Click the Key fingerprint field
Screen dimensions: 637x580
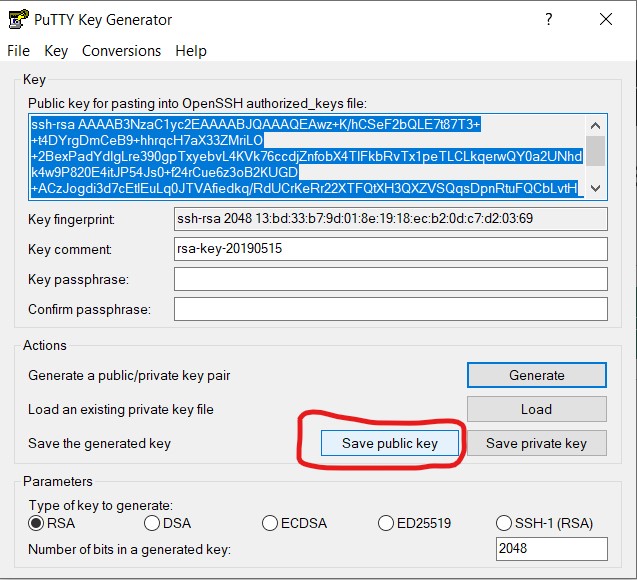click(x=391, y=219)
